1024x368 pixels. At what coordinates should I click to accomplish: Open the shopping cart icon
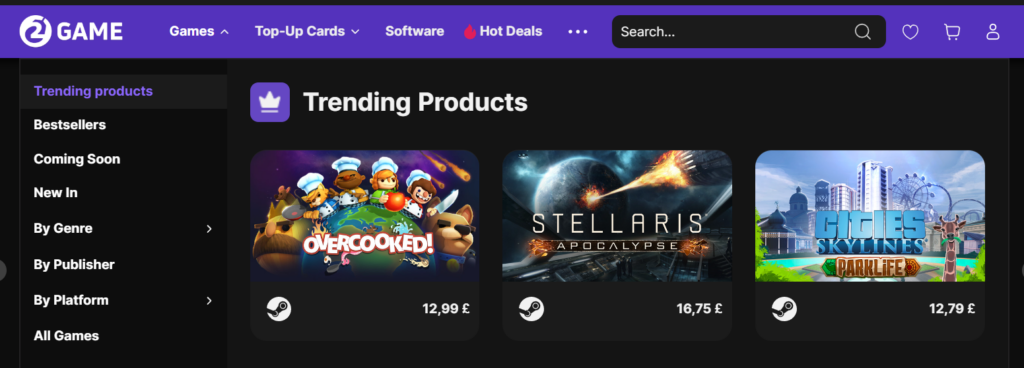tap(952, 31)
